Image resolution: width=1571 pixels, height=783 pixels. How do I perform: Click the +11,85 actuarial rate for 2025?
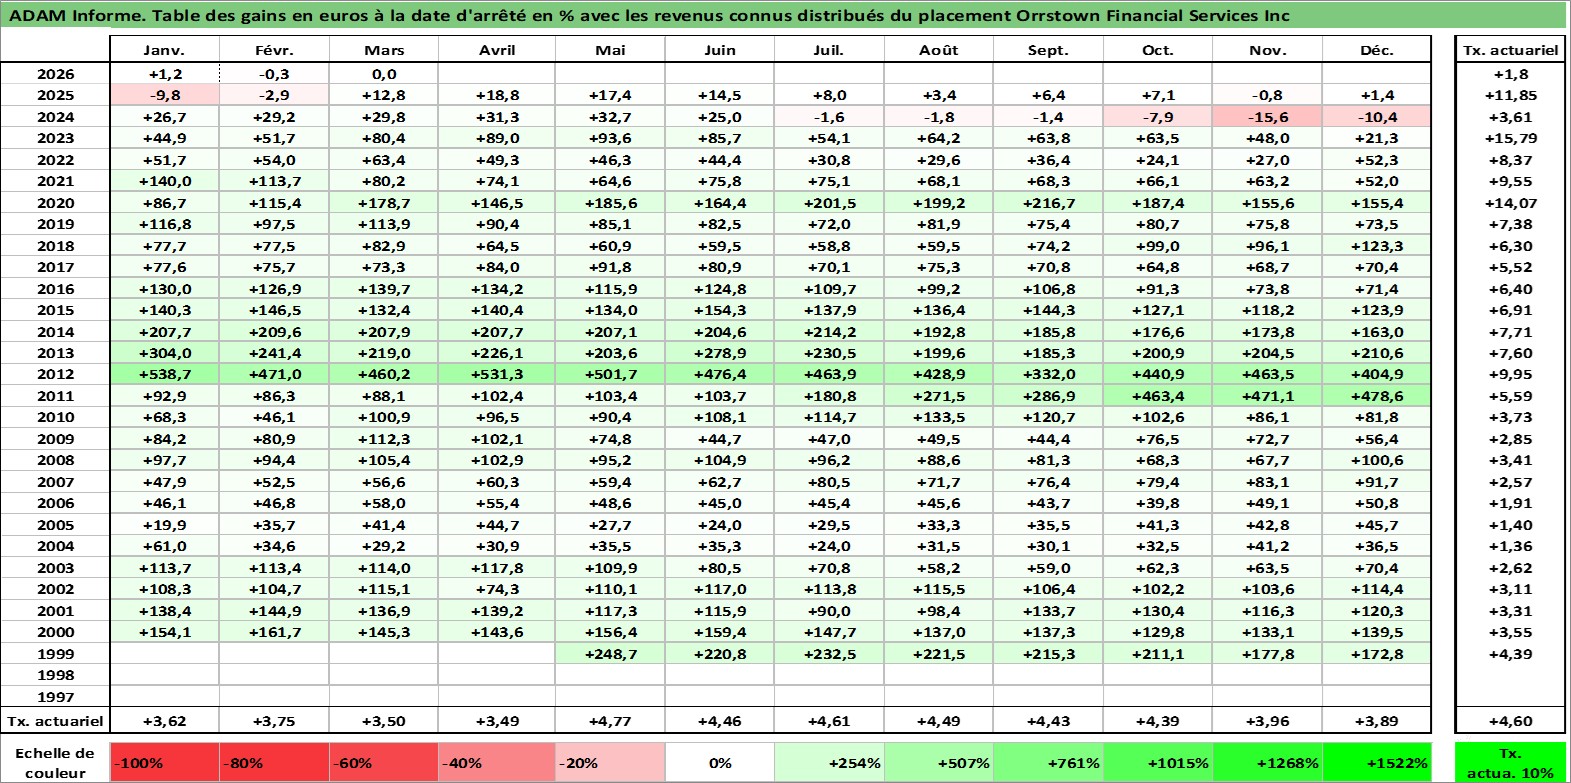point(1510,95)
